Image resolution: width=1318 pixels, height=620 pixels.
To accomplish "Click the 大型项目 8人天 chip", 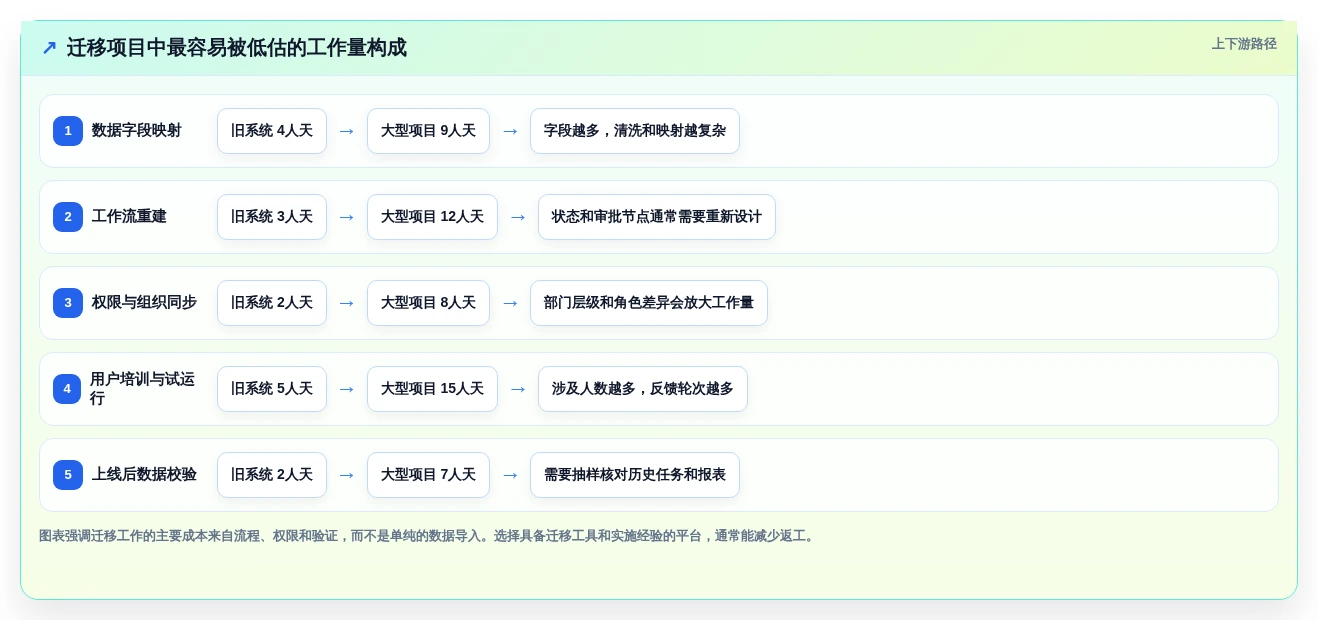I will click(x=428, y=303).
